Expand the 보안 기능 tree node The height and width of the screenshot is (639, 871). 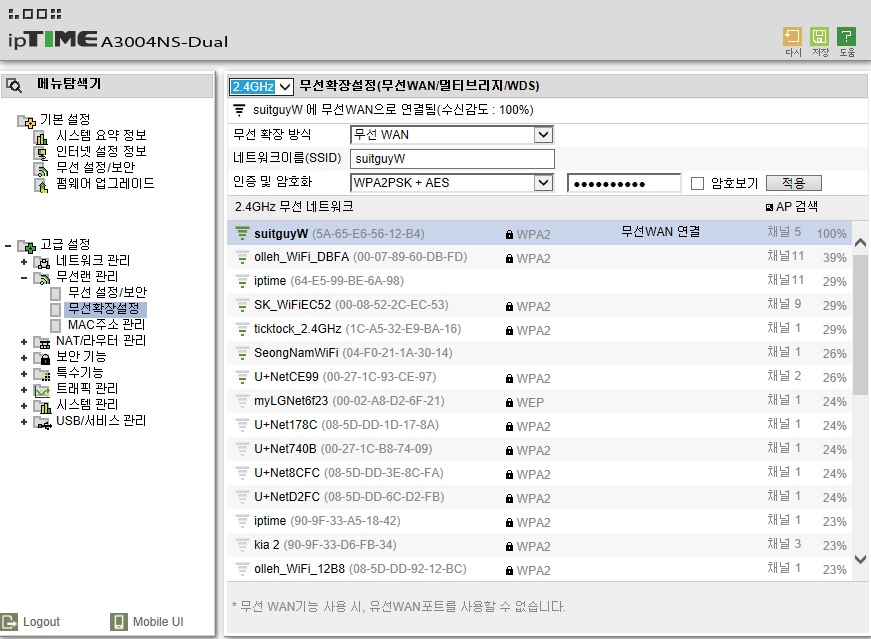point(24,358)
